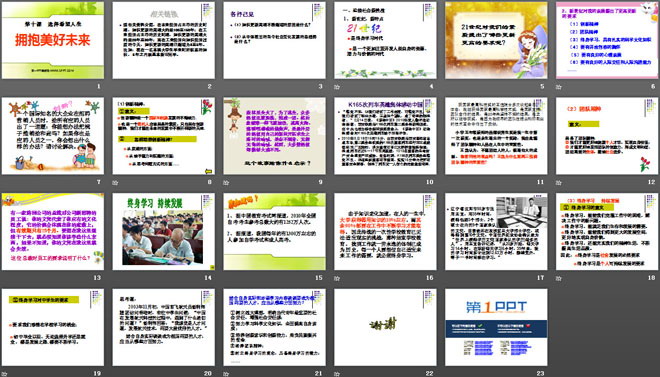Select slide 8 about 创新精神
Screen dimensions: 660x377
164,136
